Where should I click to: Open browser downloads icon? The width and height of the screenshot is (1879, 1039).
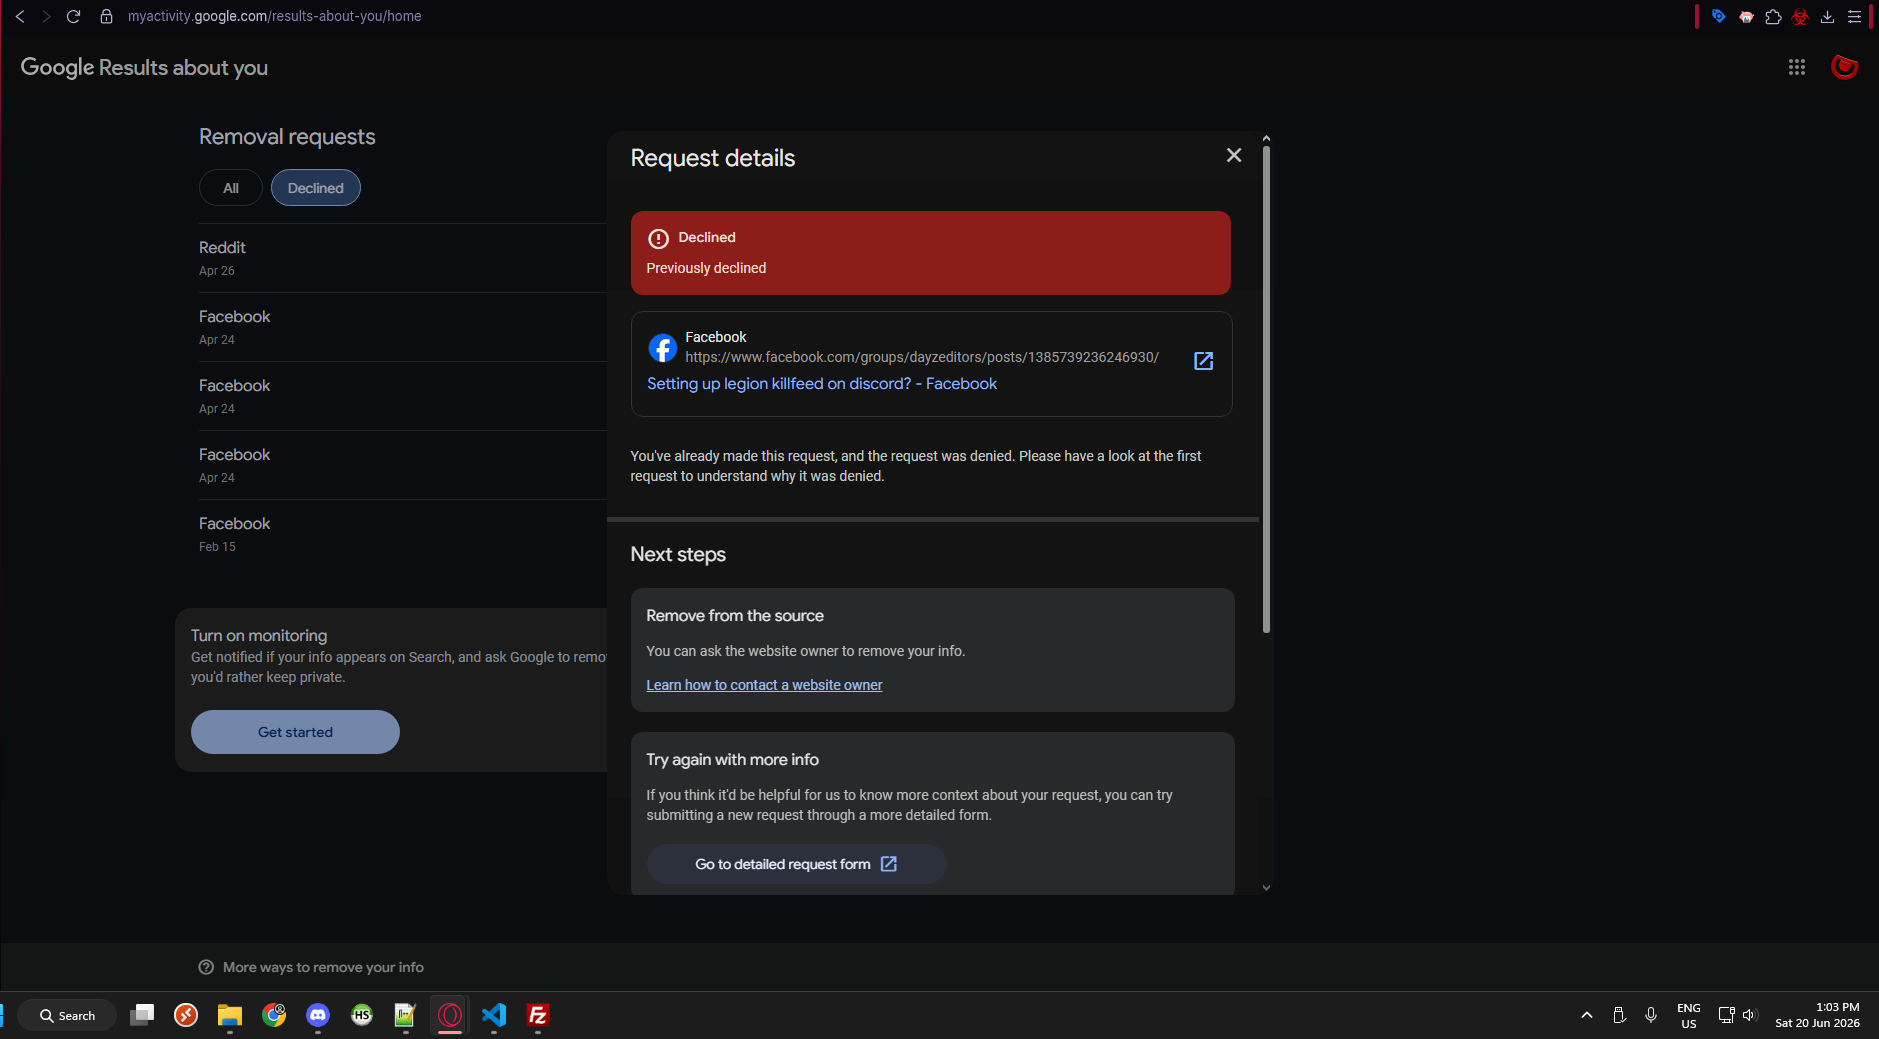pos(1827,16)
